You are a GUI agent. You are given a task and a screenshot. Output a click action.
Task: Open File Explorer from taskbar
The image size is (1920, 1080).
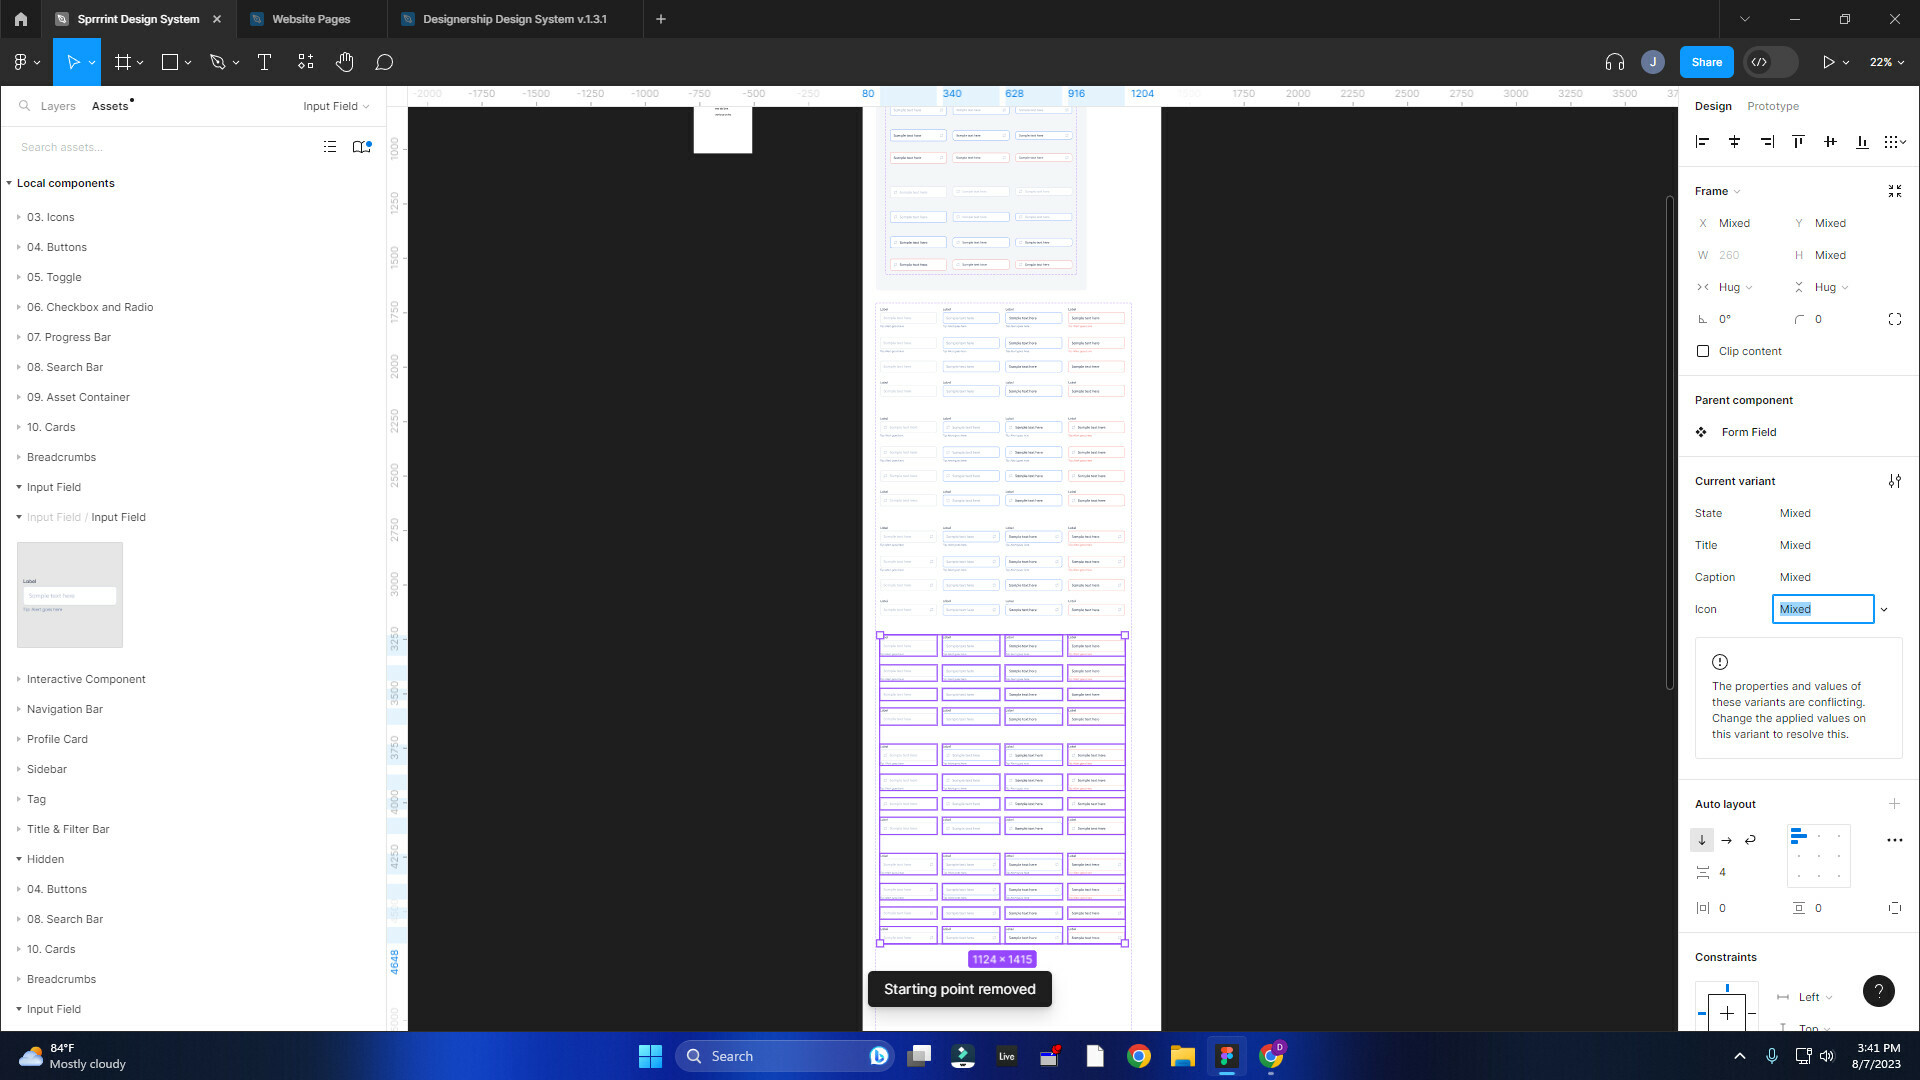[1182, 1056]
